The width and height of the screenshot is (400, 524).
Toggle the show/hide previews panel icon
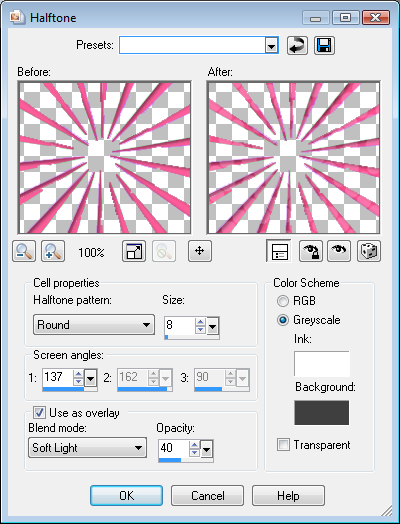click(279, 251)
